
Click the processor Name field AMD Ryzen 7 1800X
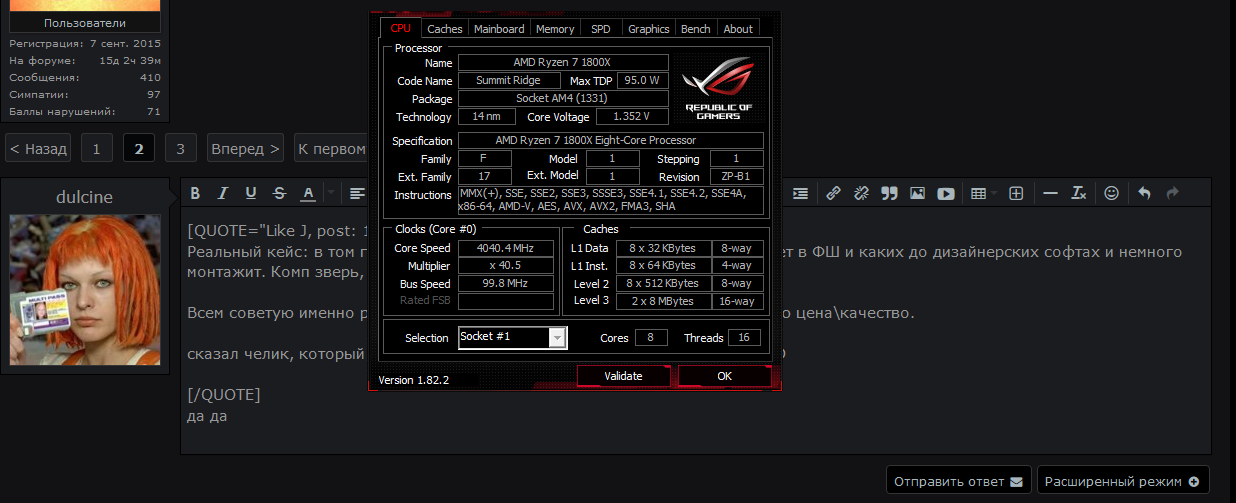tap(563, 62)
